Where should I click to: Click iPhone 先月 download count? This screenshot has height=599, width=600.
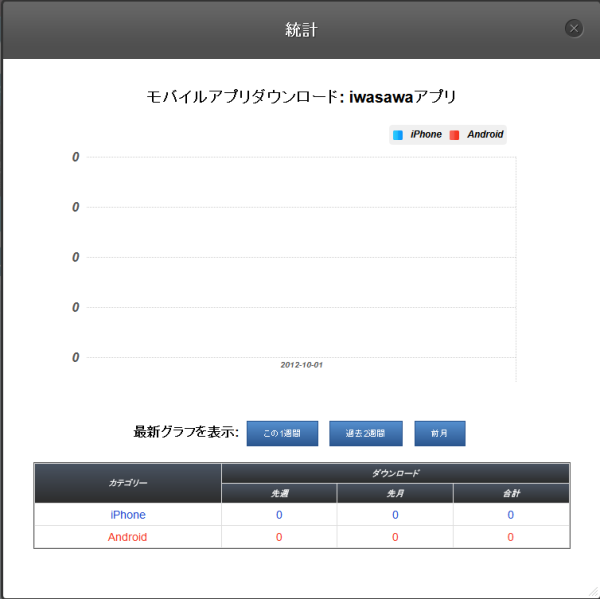tap(395, 515)
